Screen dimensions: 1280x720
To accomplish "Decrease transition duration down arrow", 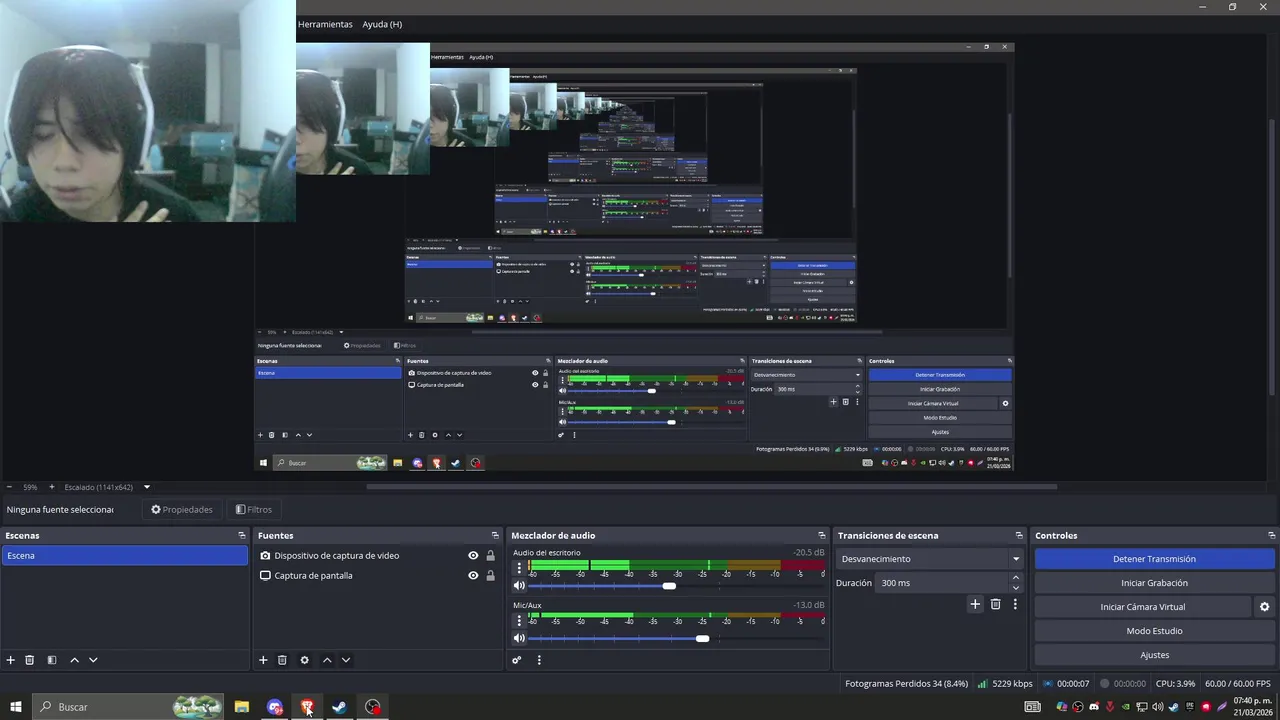I will coord(1016,588).
